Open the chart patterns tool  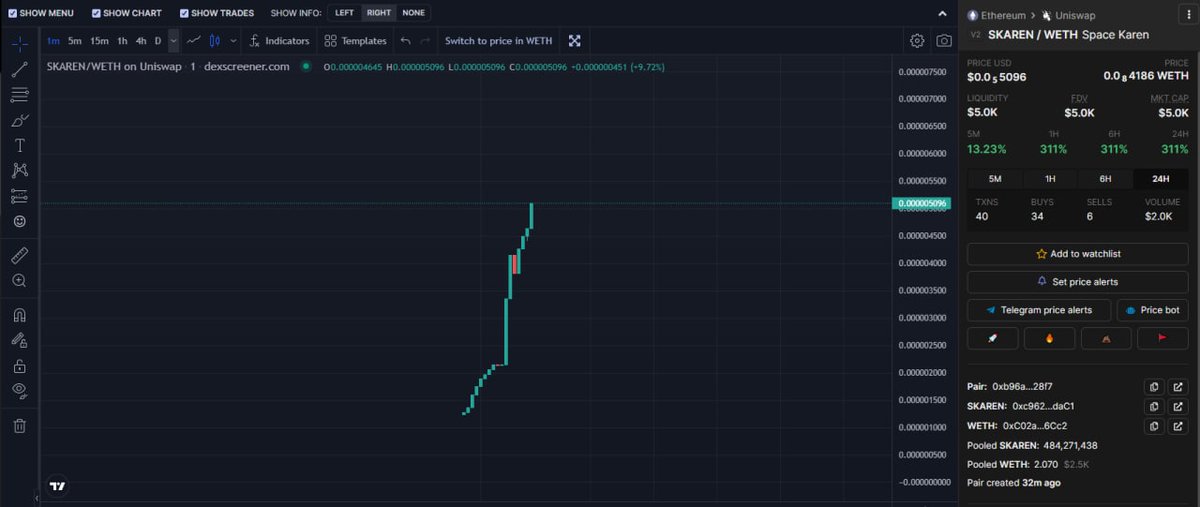click(x=19, y=171)
